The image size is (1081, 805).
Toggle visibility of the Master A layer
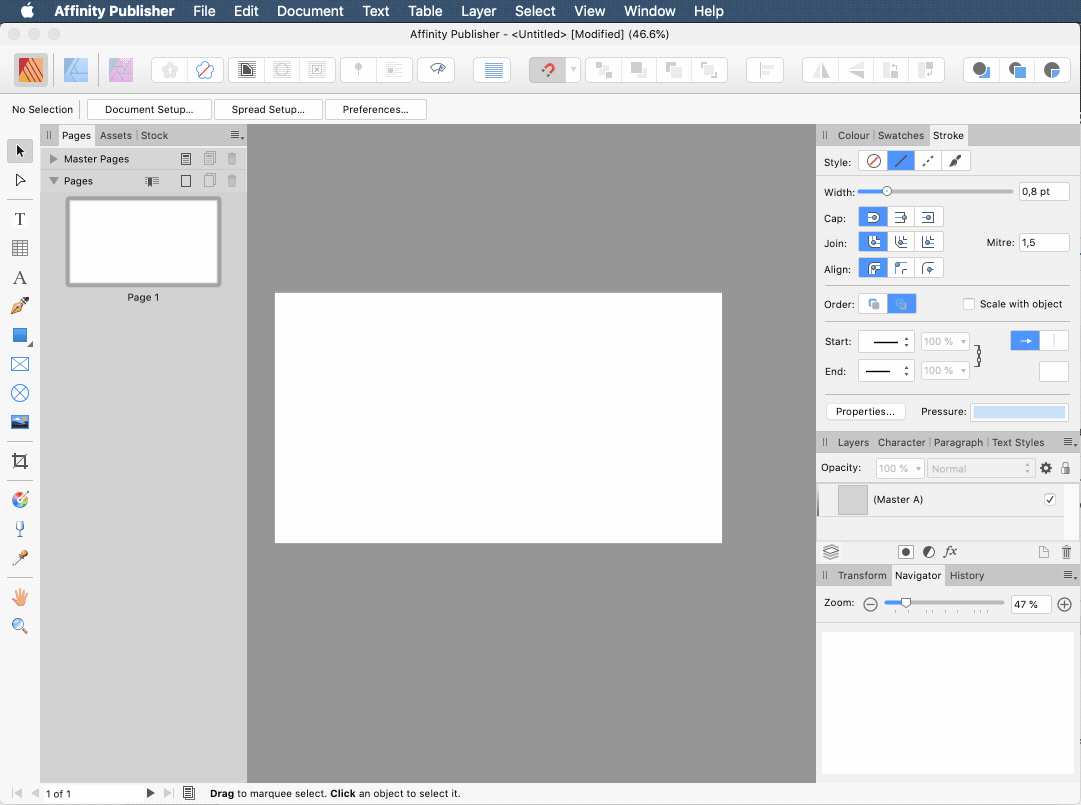pos(1050,499)
